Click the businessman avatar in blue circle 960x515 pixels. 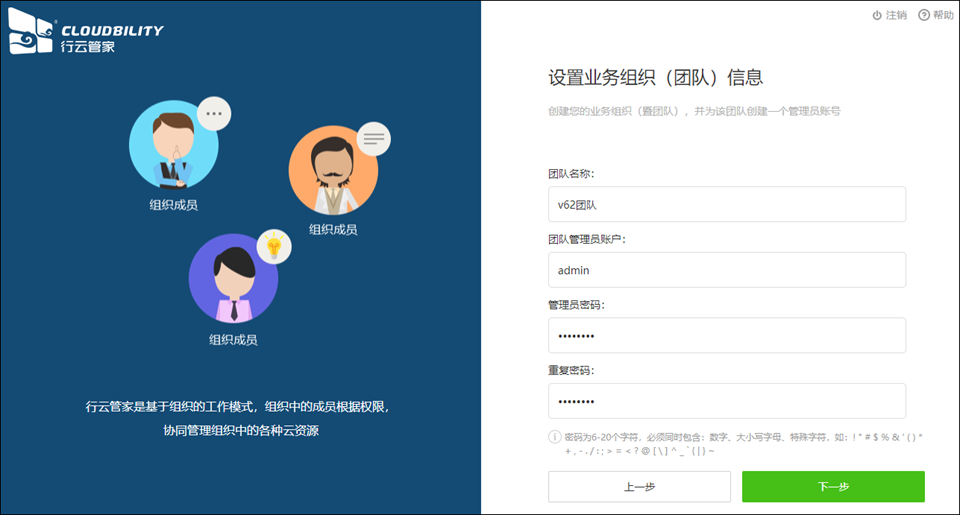pyautogui.click(x=173, y=145)
